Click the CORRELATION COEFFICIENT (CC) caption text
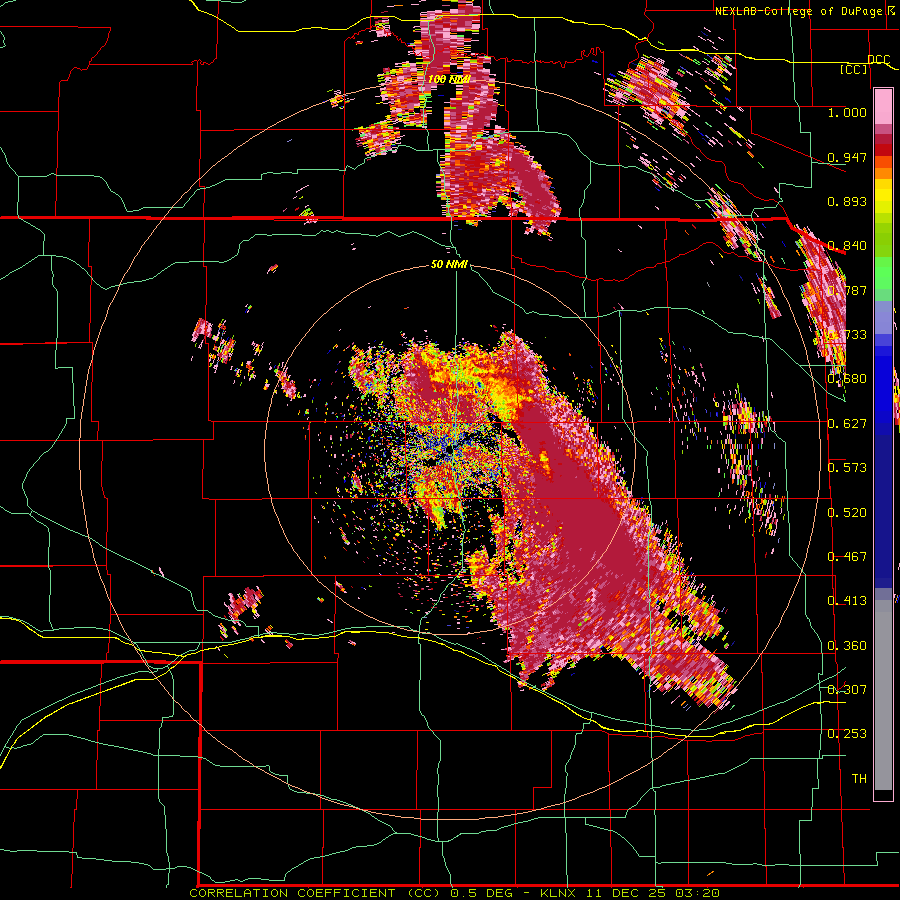Viewport: 900px width, 900px height. click(315, 893)
